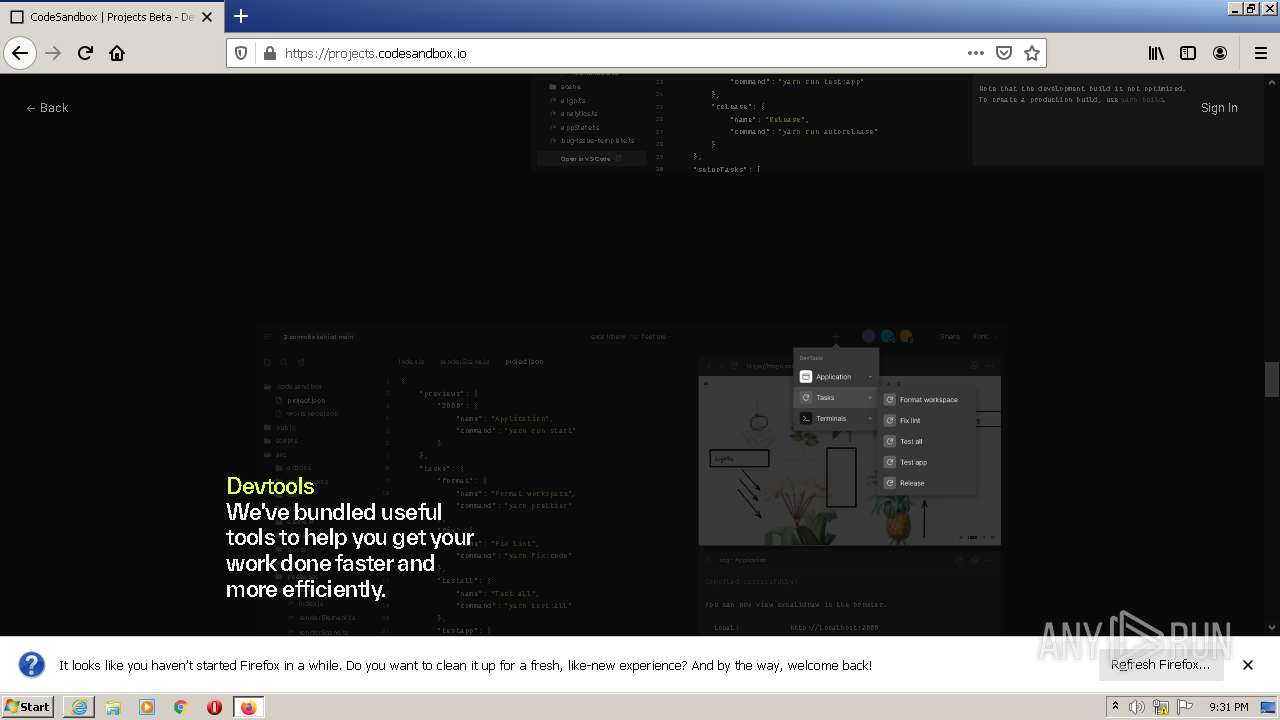
Task: Run the Test all task
Action: (x=928, y=442)
